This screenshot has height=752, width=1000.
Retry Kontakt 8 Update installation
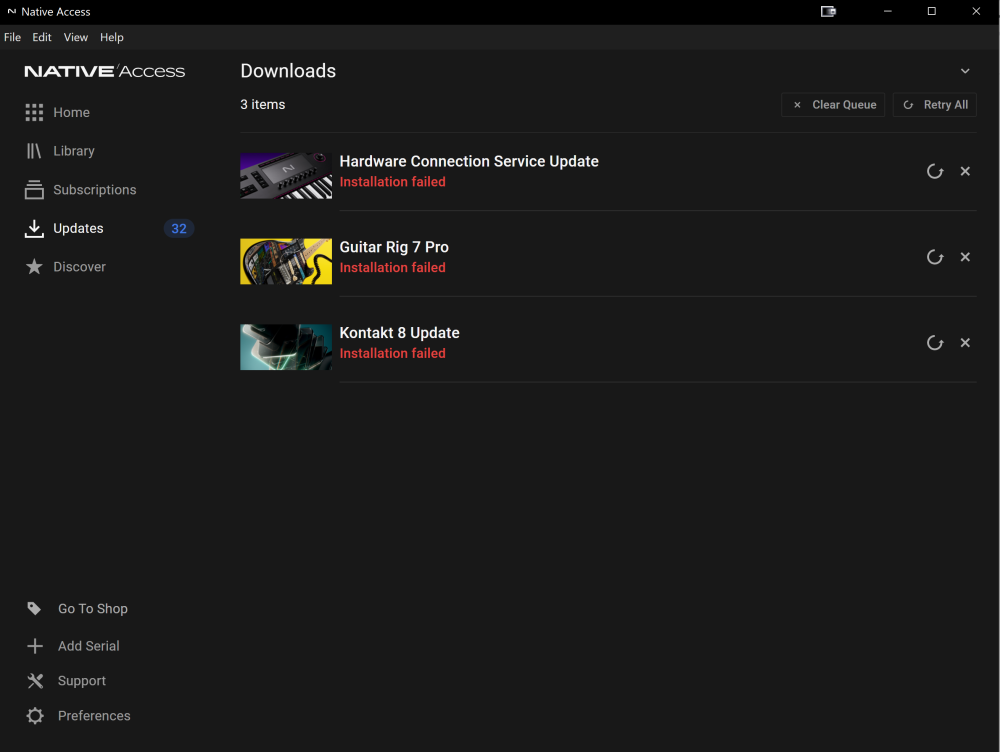(934, 343)
